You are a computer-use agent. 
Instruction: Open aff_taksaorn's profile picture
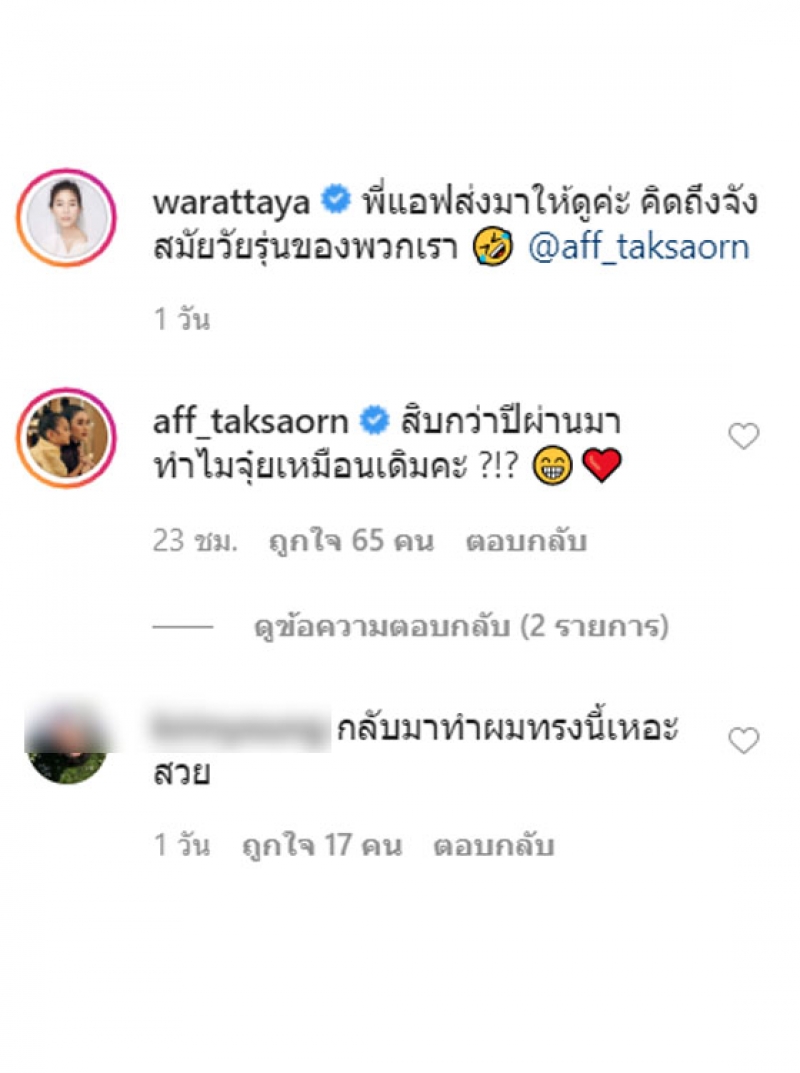coord(66,438)
